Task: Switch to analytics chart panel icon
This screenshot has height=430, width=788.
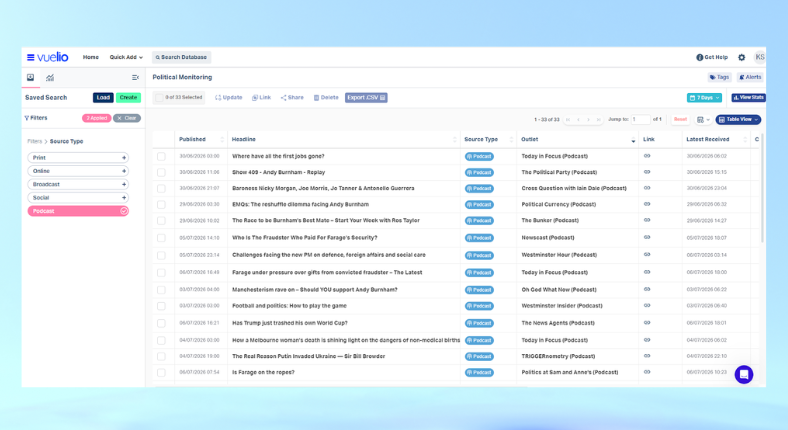Action: click(50, 77)
